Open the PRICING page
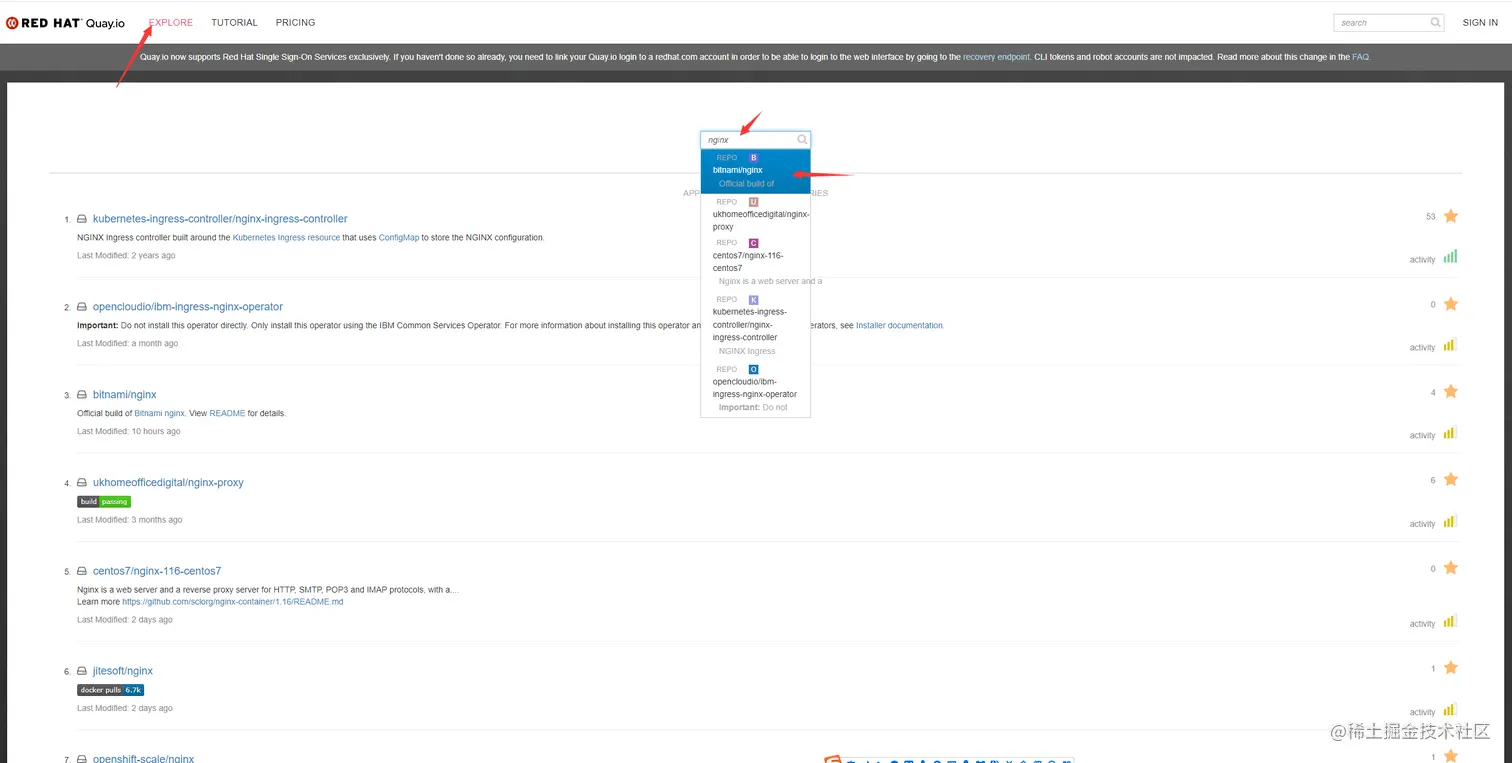The image size is (1512, 763). coord(295,22)
